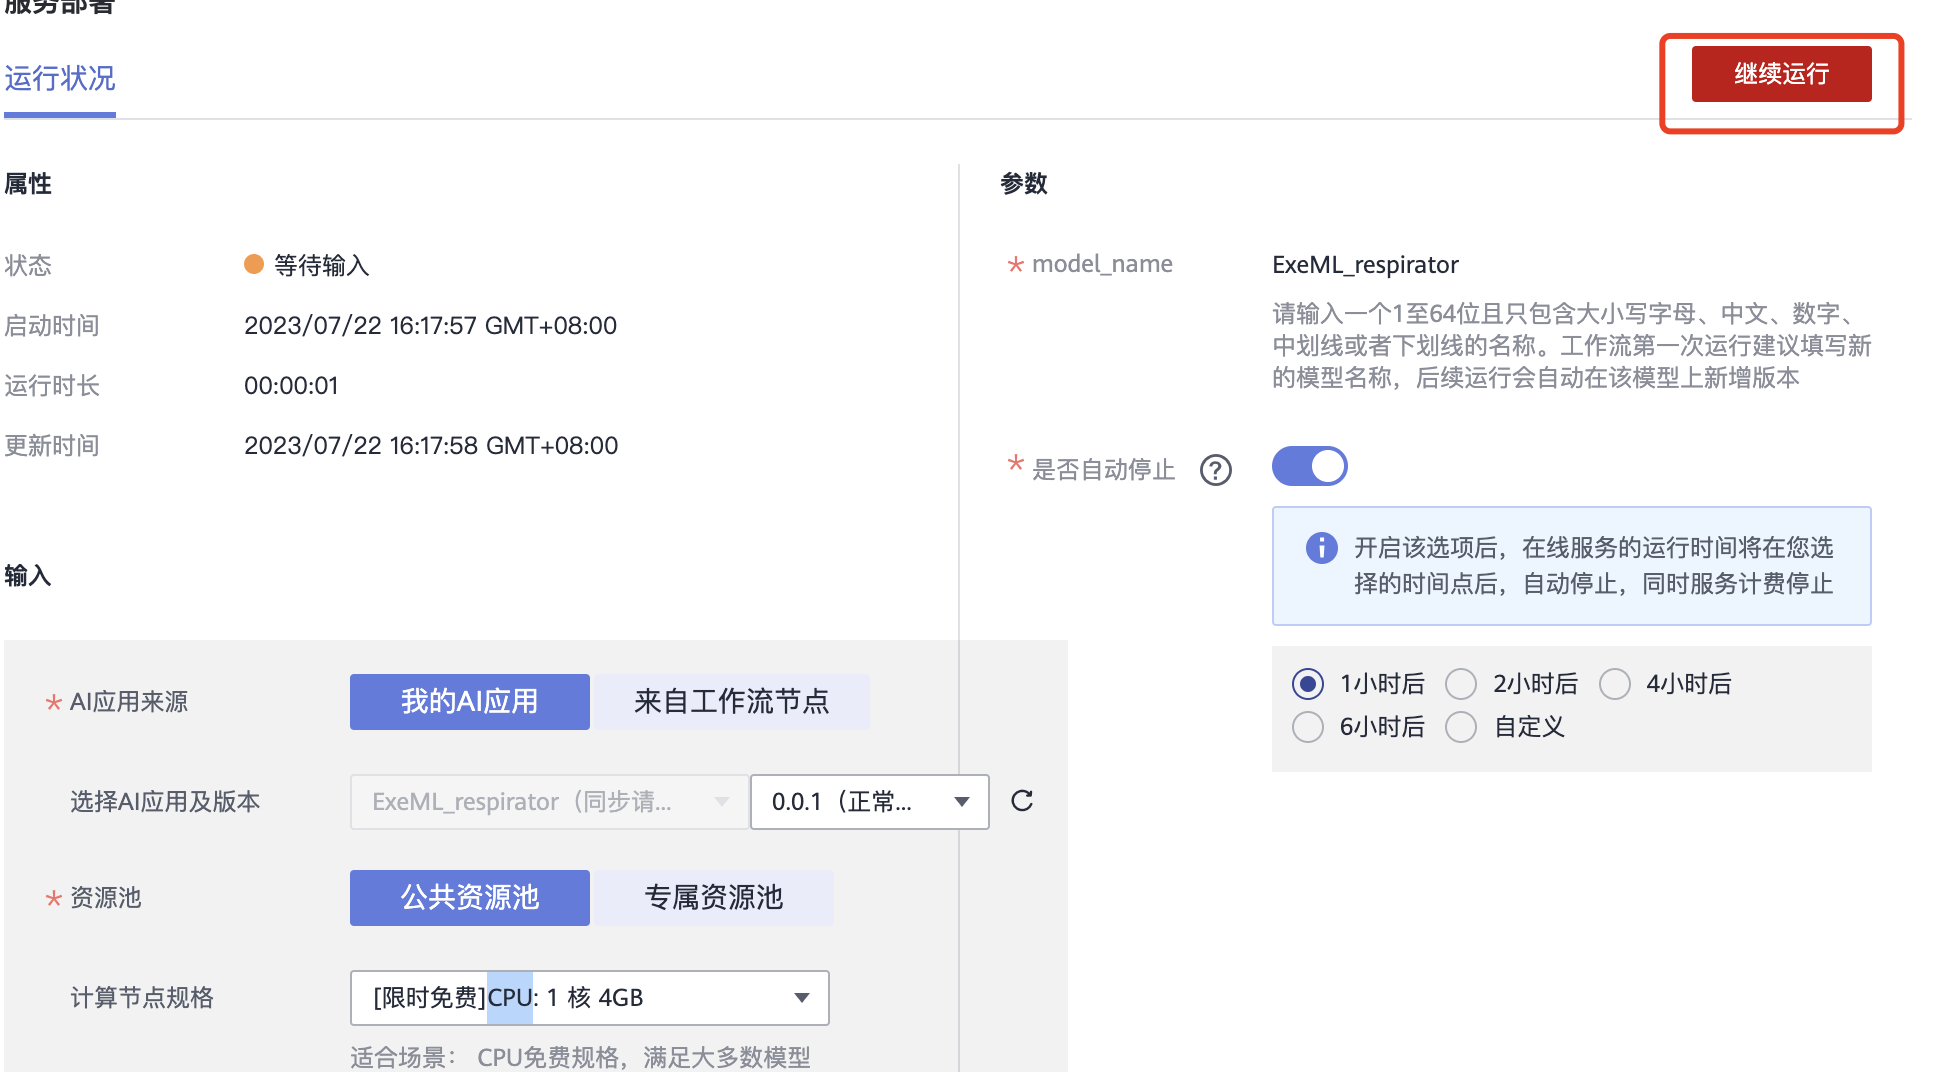1950x1072 pixels.
Task: Open the 0.0.1 version dropdown
Action: pos(869,802)
